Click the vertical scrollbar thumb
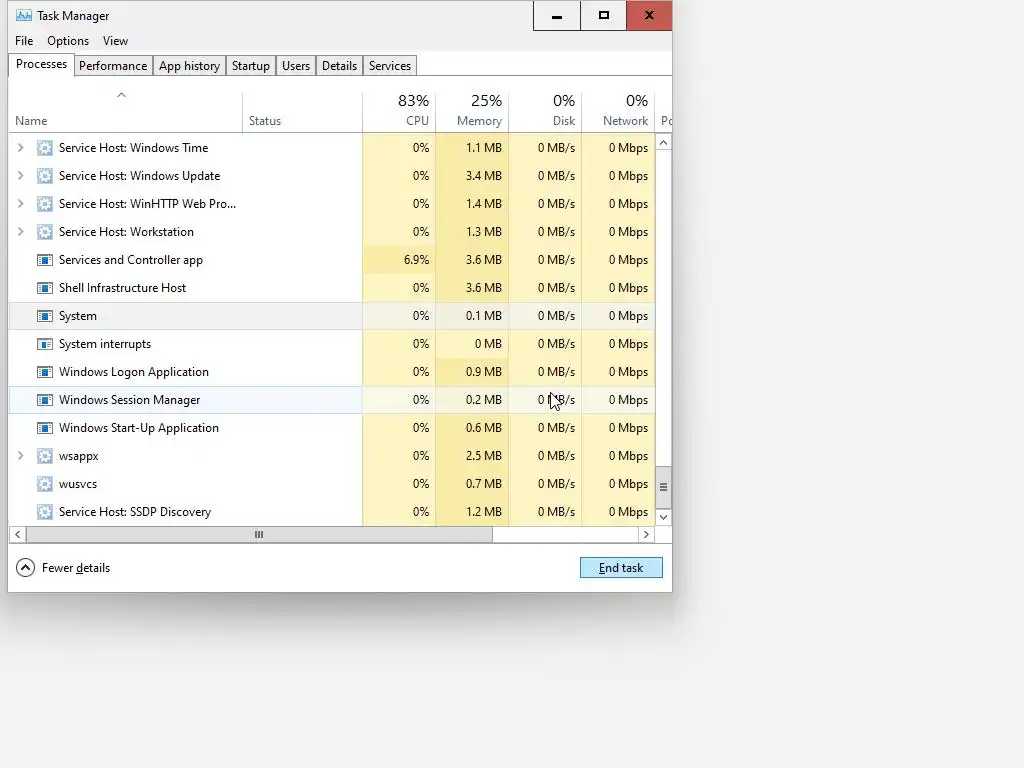1024x768 pixels. [664, 487]
